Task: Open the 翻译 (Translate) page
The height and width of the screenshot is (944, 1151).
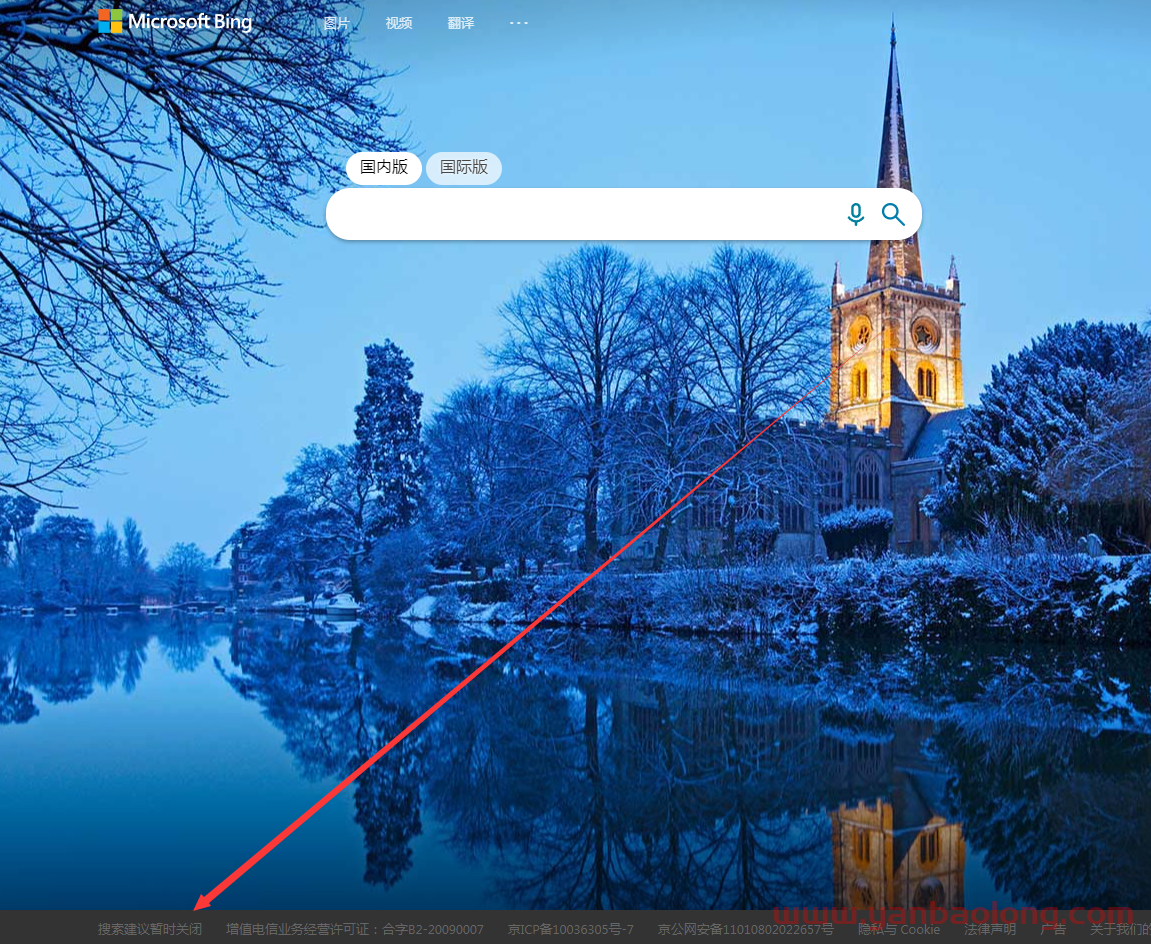Action: click(x=461, y=23)
